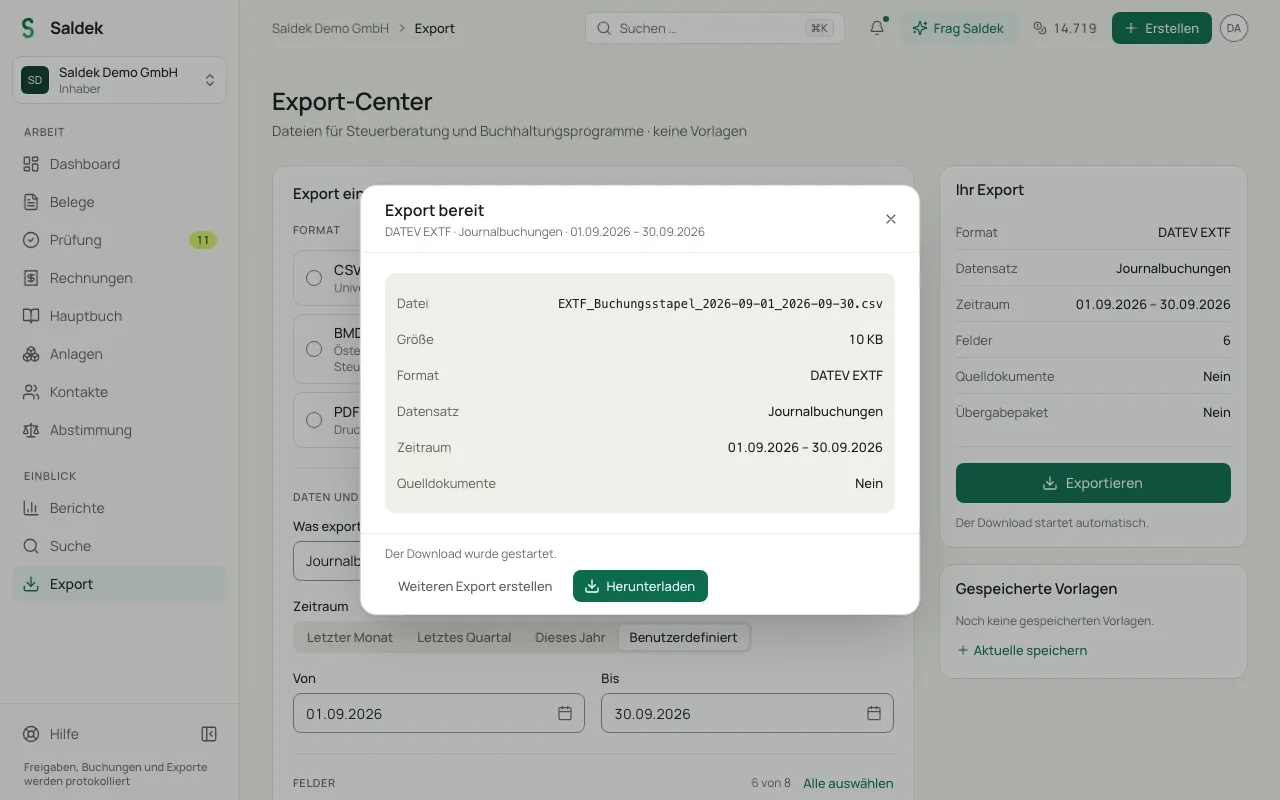Select the Benutzerdefiniert period tab
The width and height of the screenshot is (1280, 800).
tap(683, 637)
